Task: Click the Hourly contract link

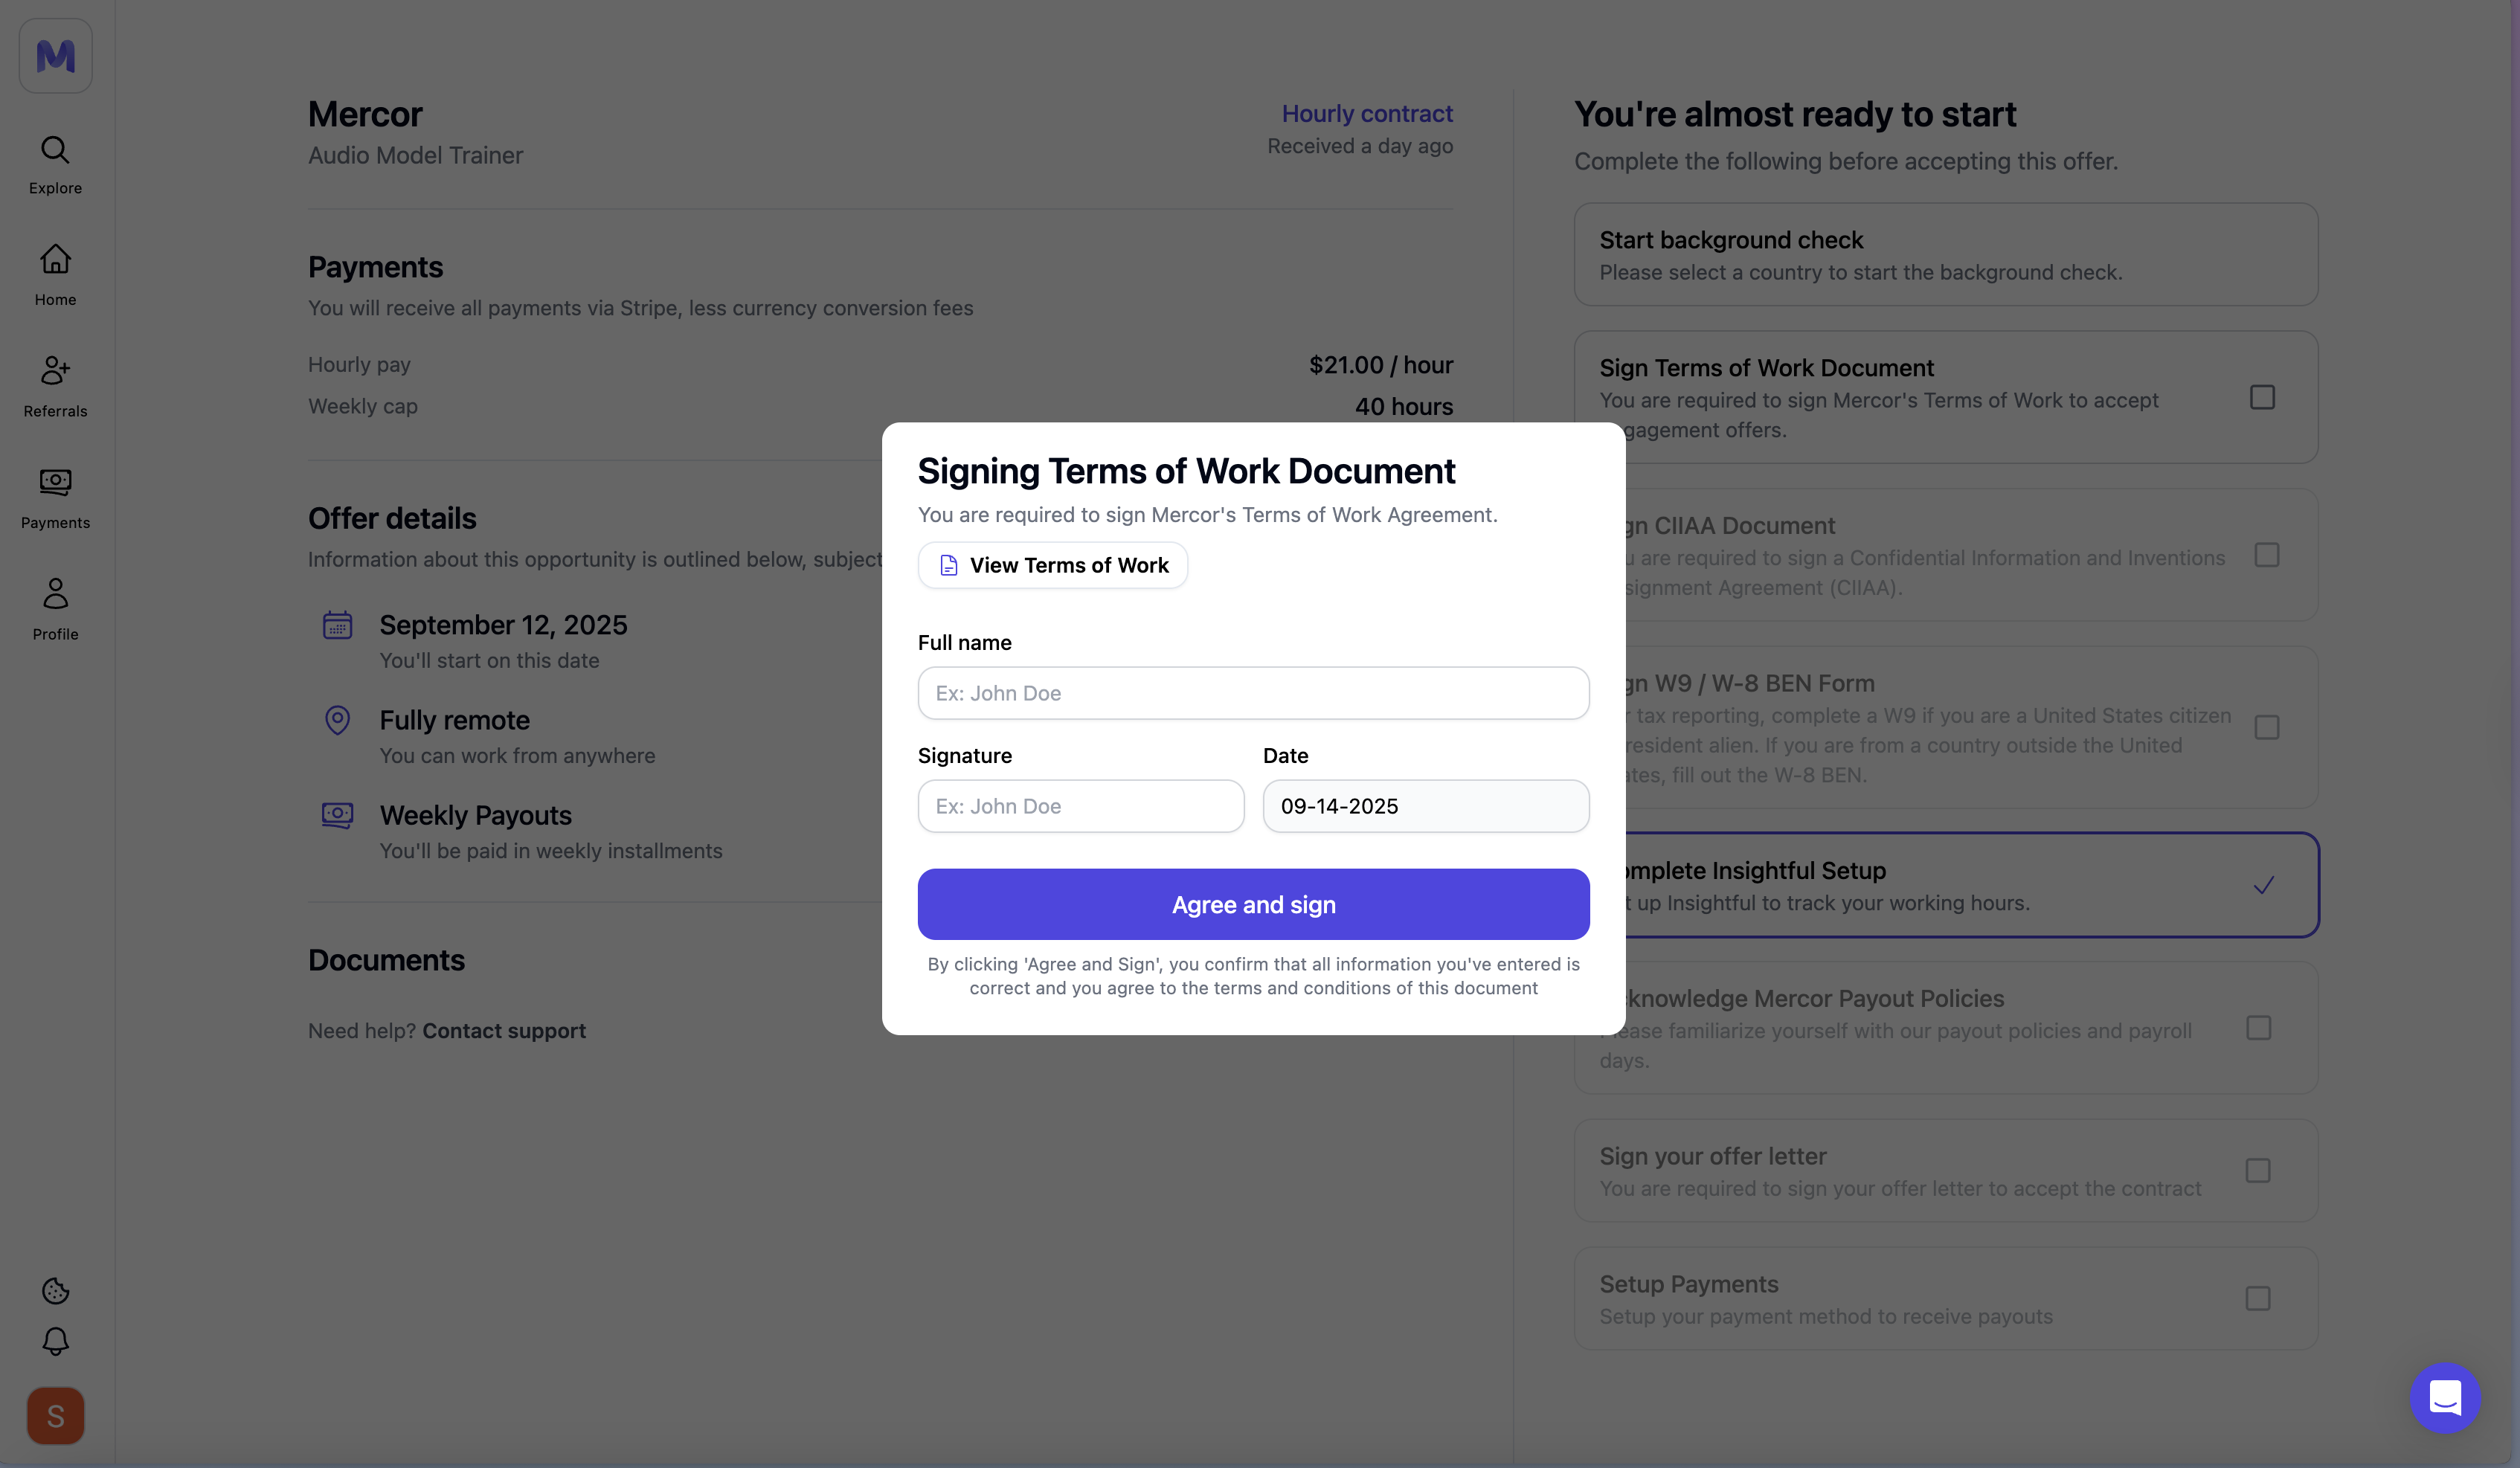Action: (x=1367, y=114)
